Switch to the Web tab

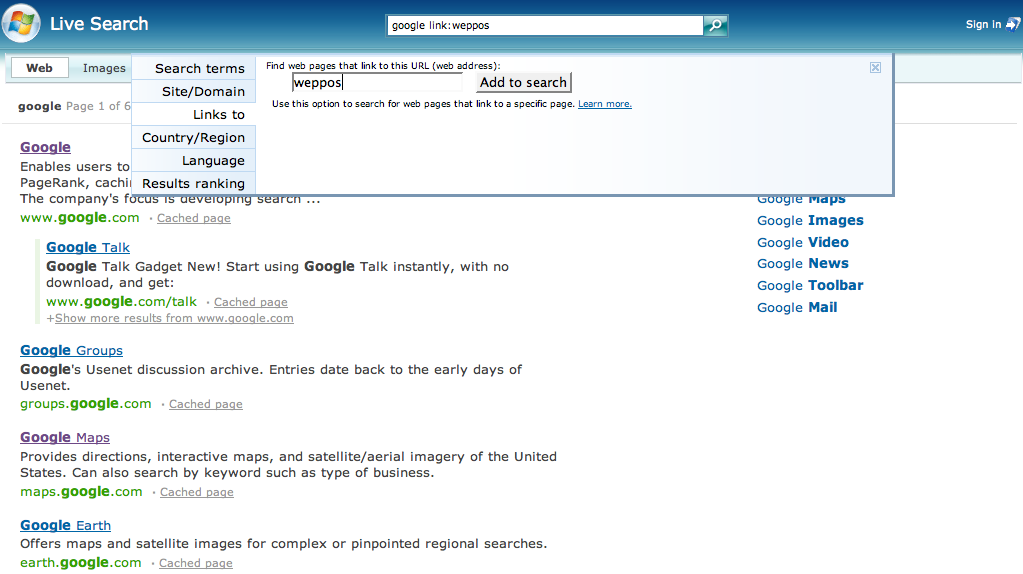click(39, 68)
